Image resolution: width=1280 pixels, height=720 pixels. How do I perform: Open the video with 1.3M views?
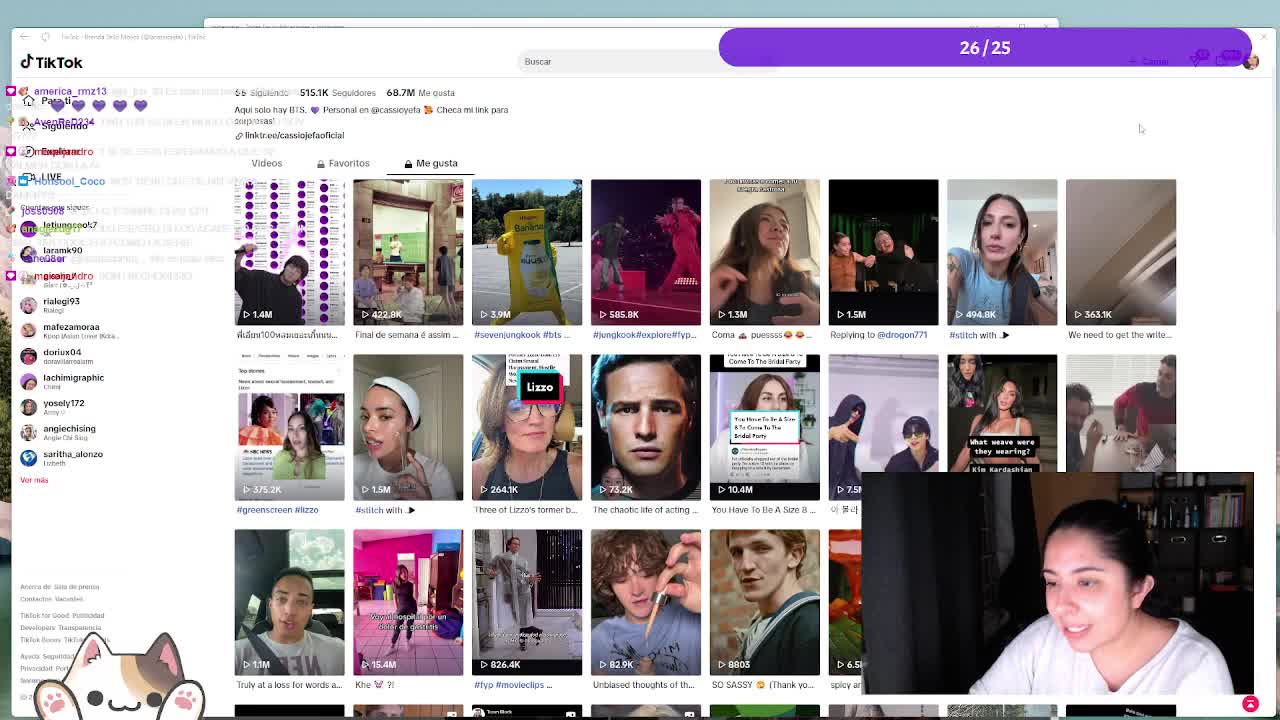(765, 252)
